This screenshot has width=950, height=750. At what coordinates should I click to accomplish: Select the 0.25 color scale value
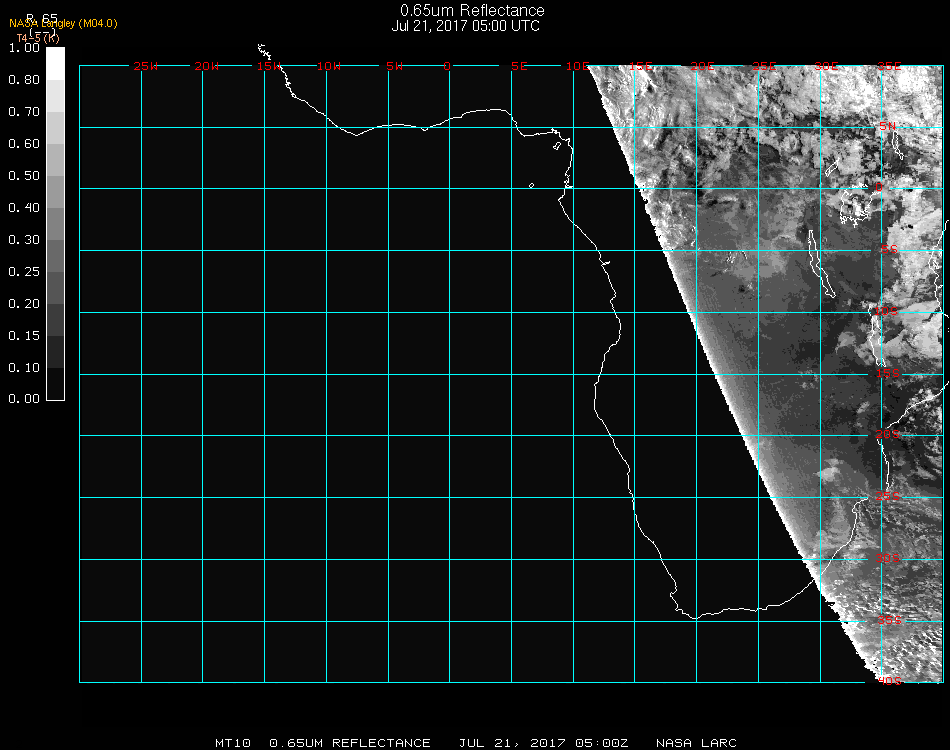[x=24, y=272]
